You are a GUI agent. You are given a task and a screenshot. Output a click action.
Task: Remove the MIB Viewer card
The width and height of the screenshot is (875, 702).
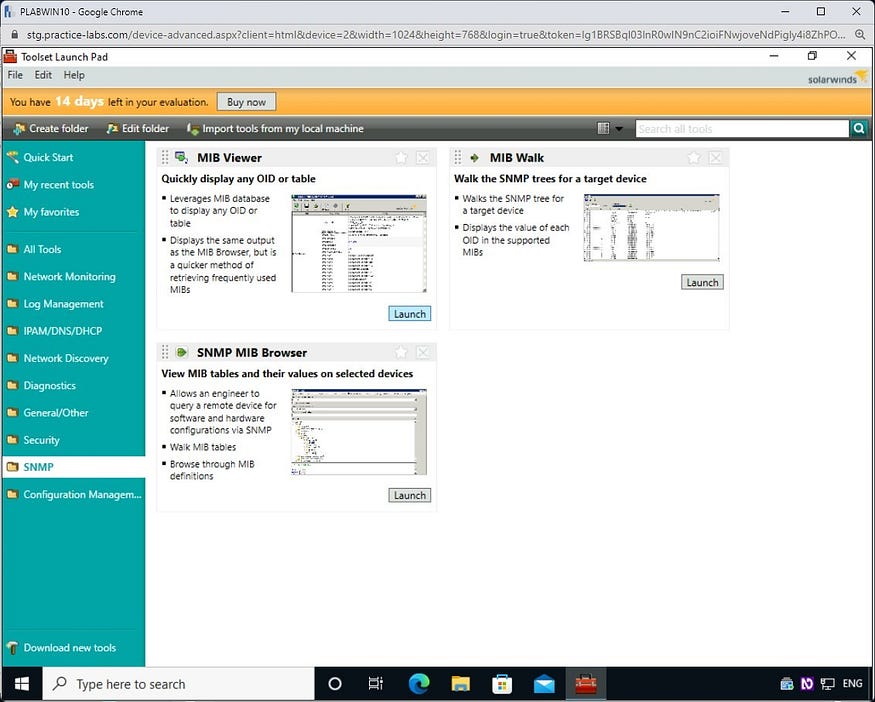pyautogui.click(x=423, y=158)
